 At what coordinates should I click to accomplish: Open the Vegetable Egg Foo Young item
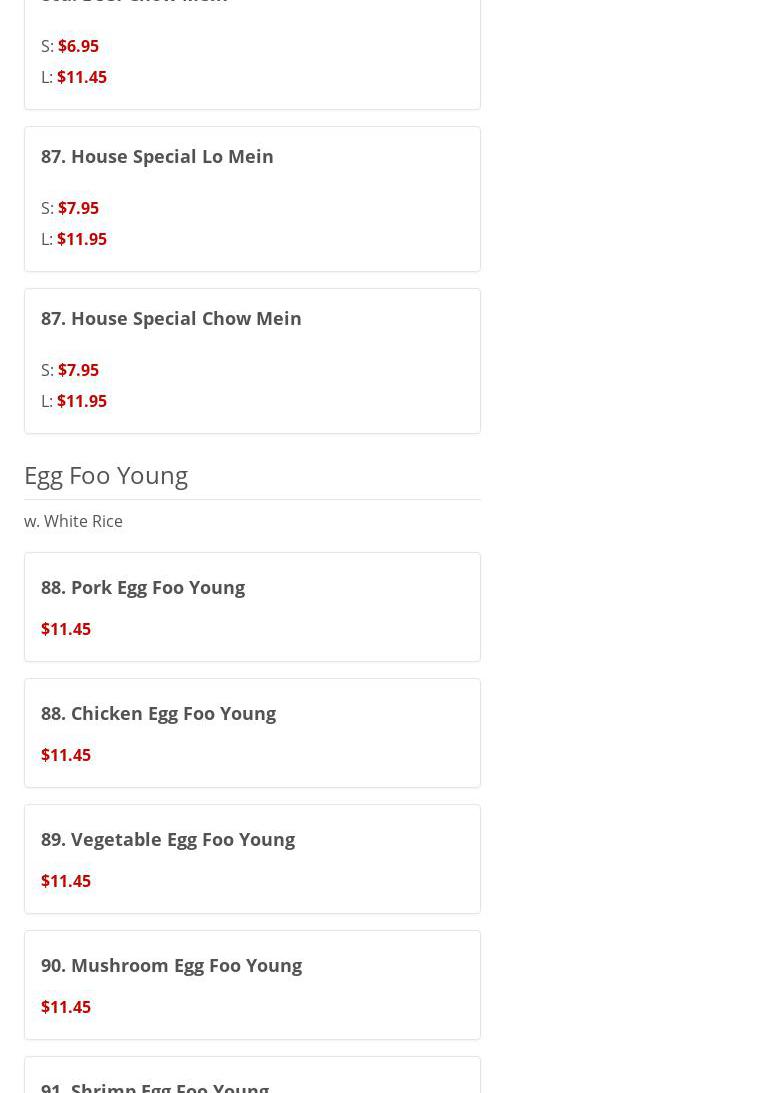pos(168,840)
